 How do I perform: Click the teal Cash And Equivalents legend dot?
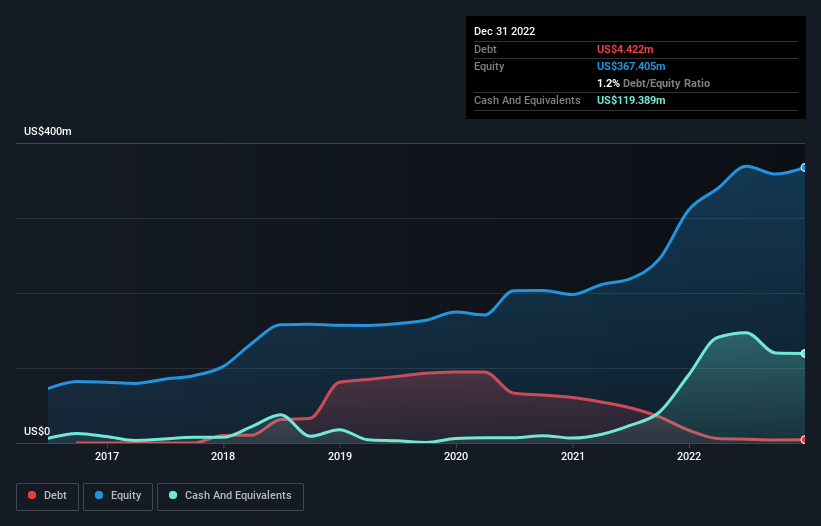click(173, 495)
